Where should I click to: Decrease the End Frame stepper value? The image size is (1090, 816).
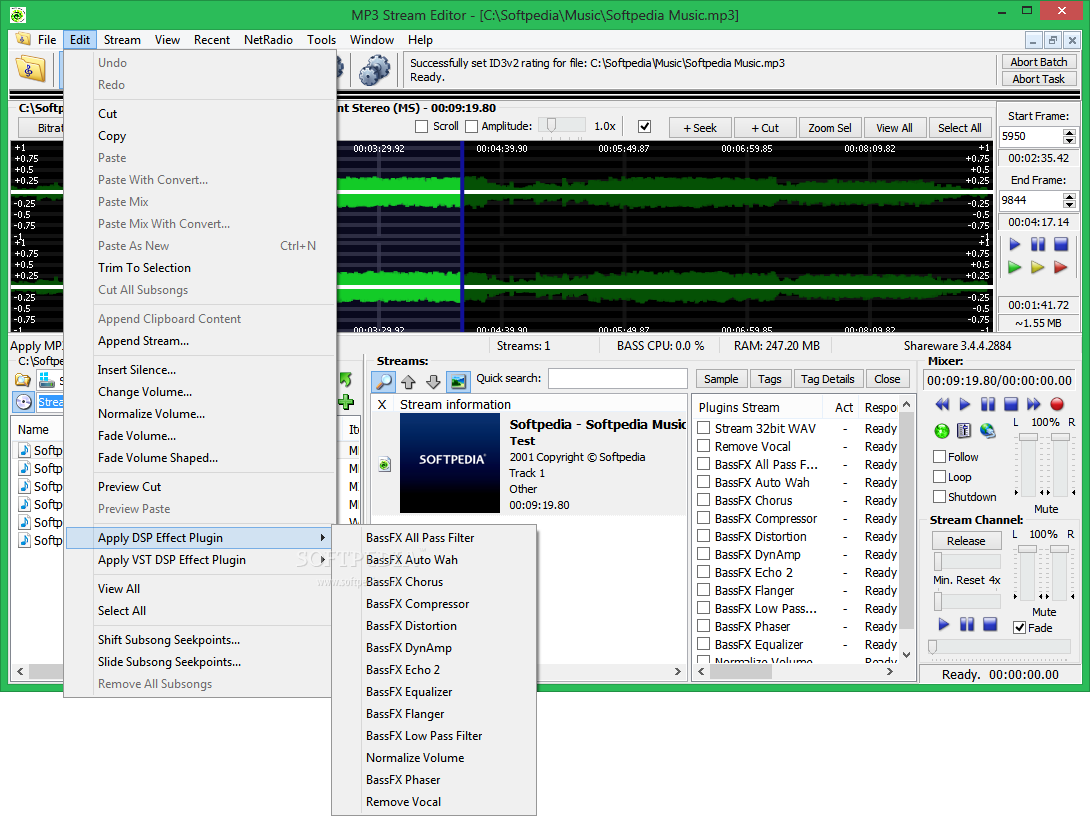tap(1069, 204)
